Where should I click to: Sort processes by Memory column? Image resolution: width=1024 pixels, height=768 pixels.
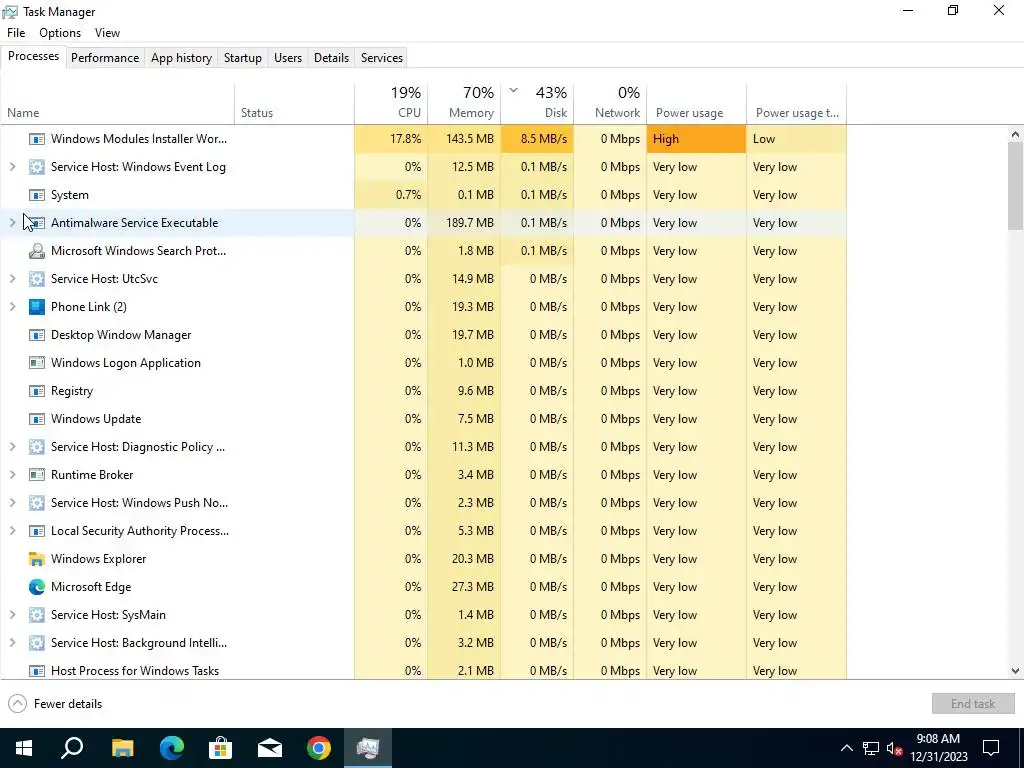click(464, 103)
